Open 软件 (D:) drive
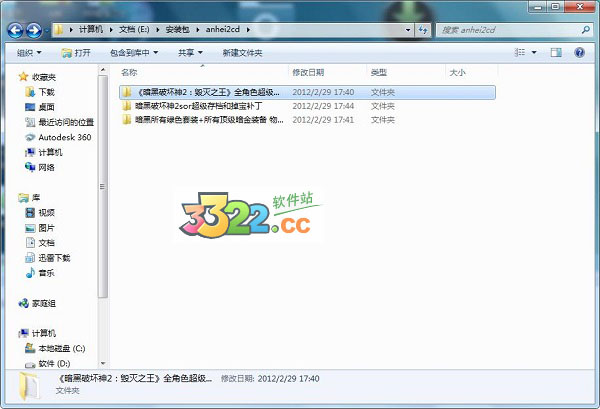Image resolution: width=600 pixels, height=409 pixels. click(x=47, y=363)
